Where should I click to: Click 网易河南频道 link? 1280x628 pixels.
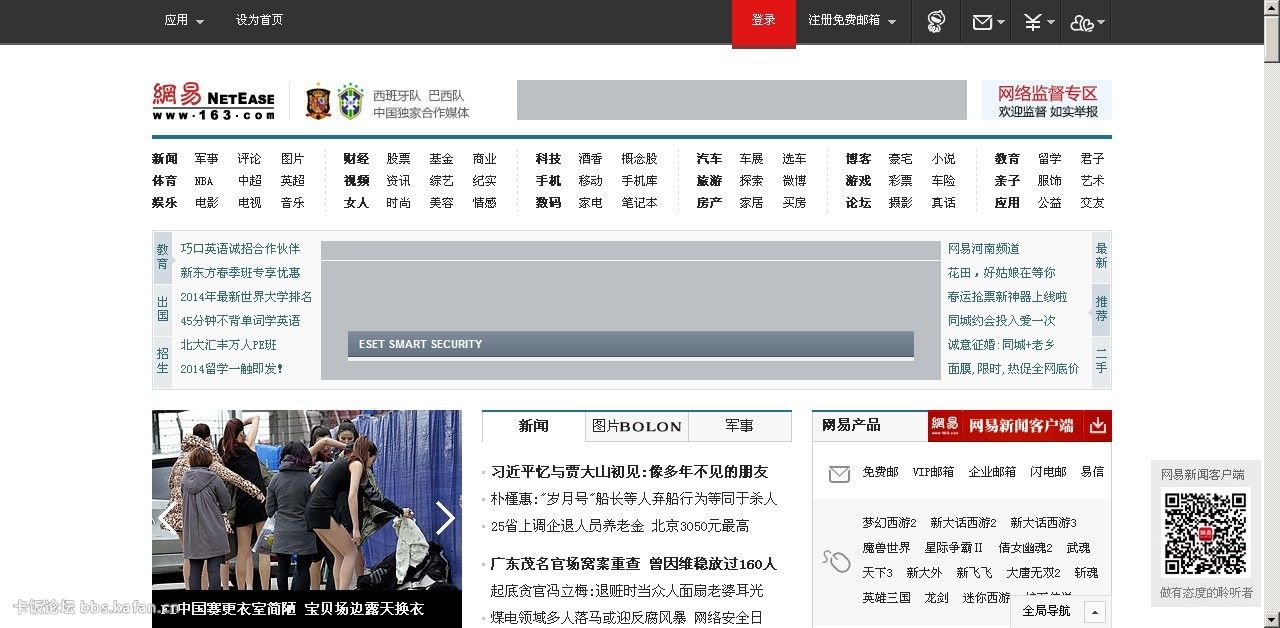click(984, 249)
